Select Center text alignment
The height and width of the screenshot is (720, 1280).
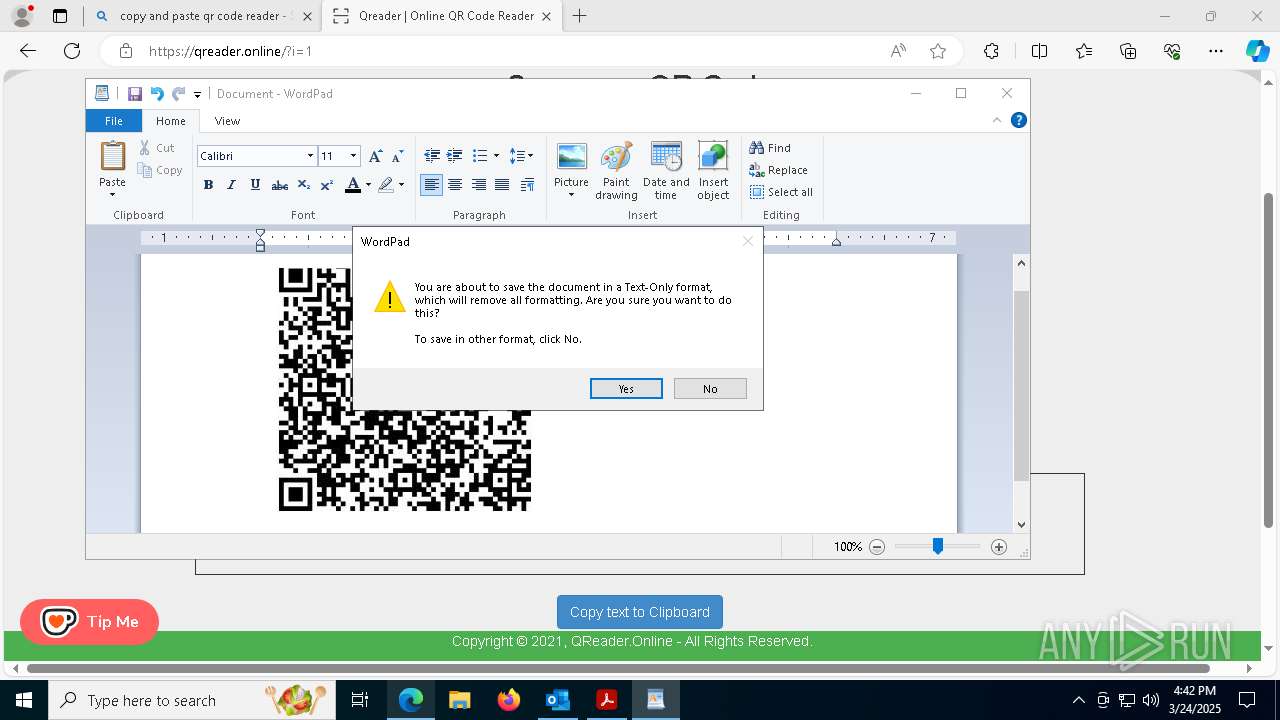[455, 185]
